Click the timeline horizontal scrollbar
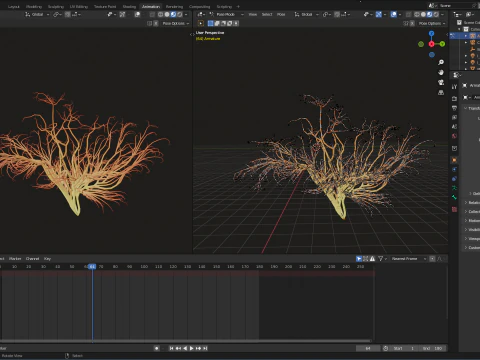This screenshot has width=480, height=360. pos(185,341)
